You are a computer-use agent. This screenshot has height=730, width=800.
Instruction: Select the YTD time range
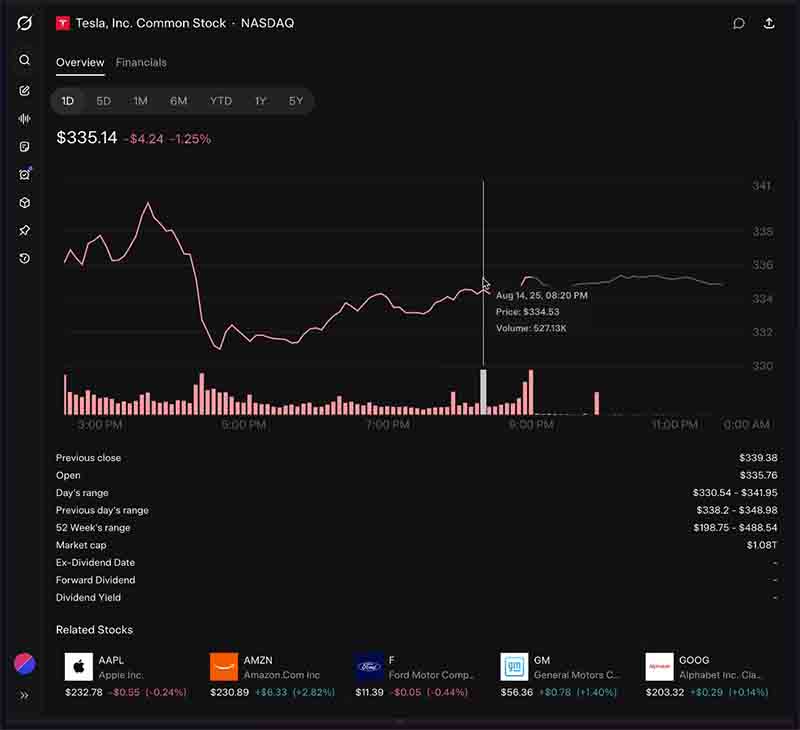220,101
